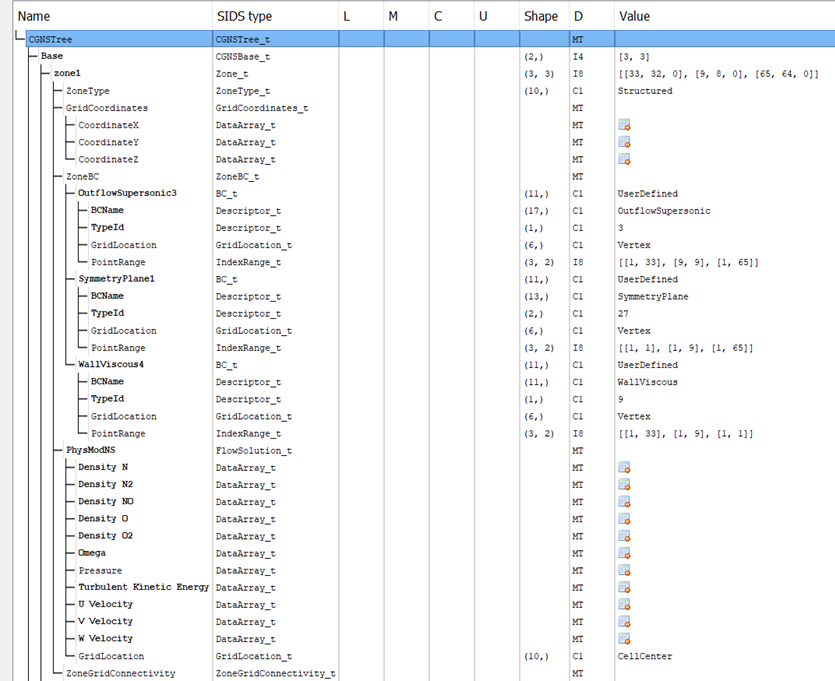
Task: Select PointRange under WallViscous4
Action: click(x=118, y=433)
